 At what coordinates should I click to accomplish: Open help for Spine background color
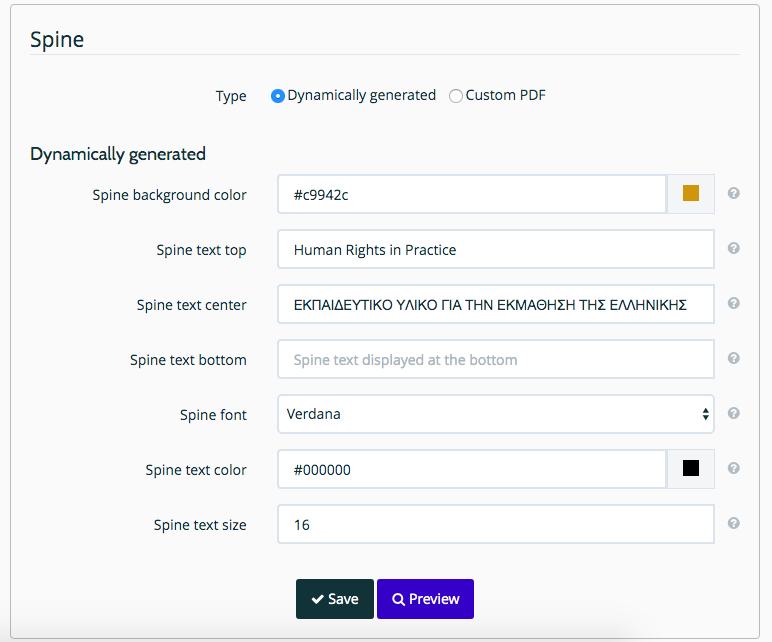(734, 193)
